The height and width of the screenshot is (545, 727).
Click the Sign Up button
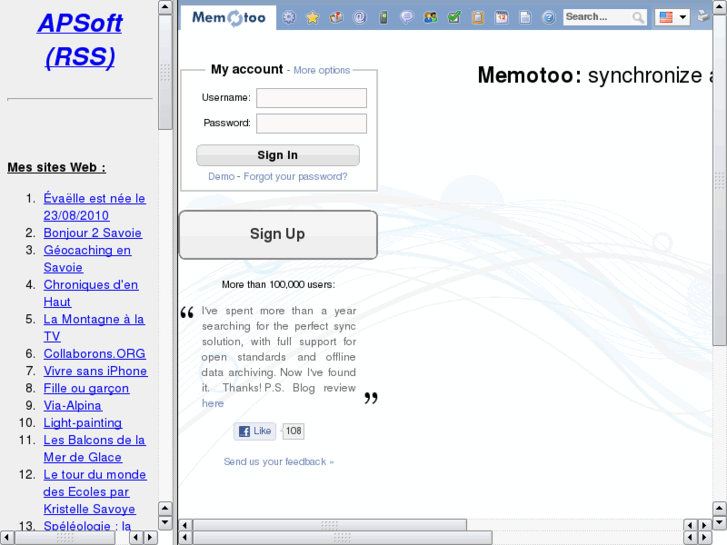278,235
